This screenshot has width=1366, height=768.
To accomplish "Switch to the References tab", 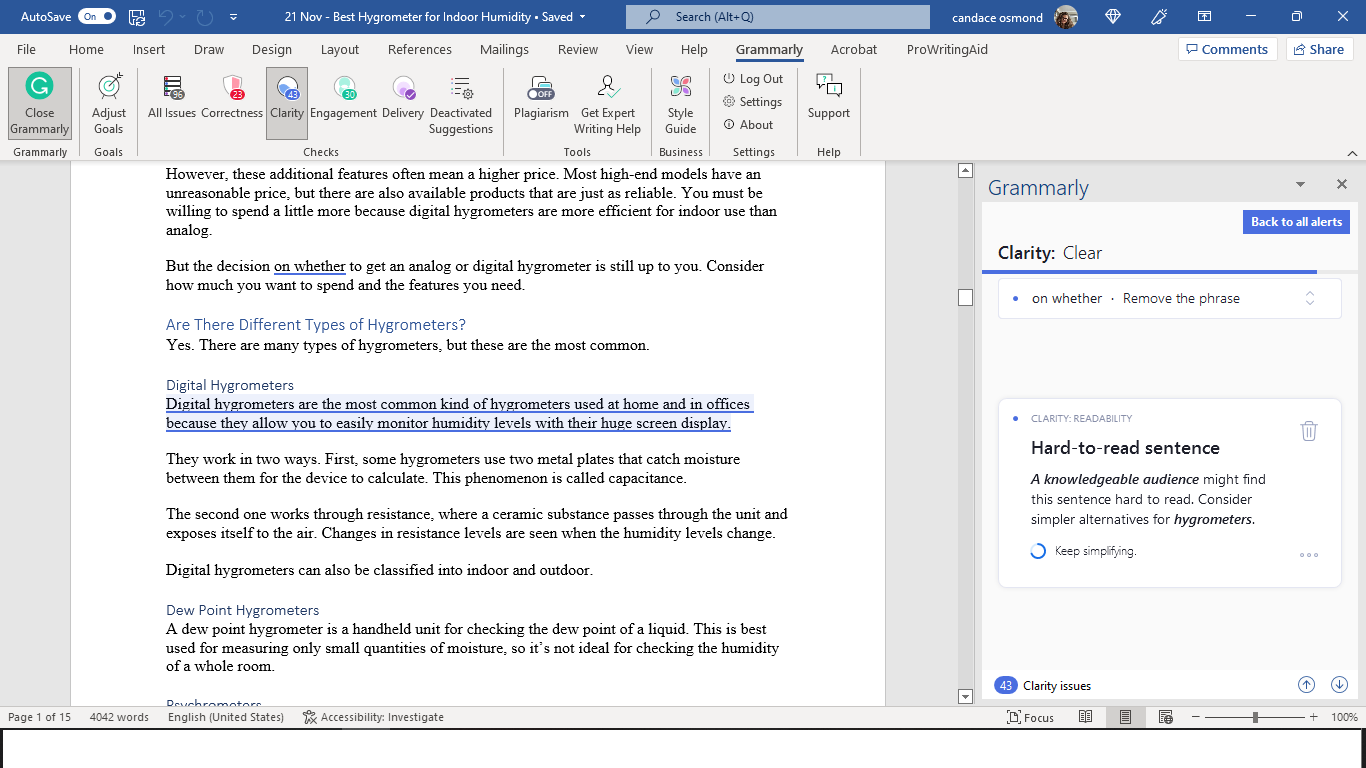I will [x=419, y=49].
